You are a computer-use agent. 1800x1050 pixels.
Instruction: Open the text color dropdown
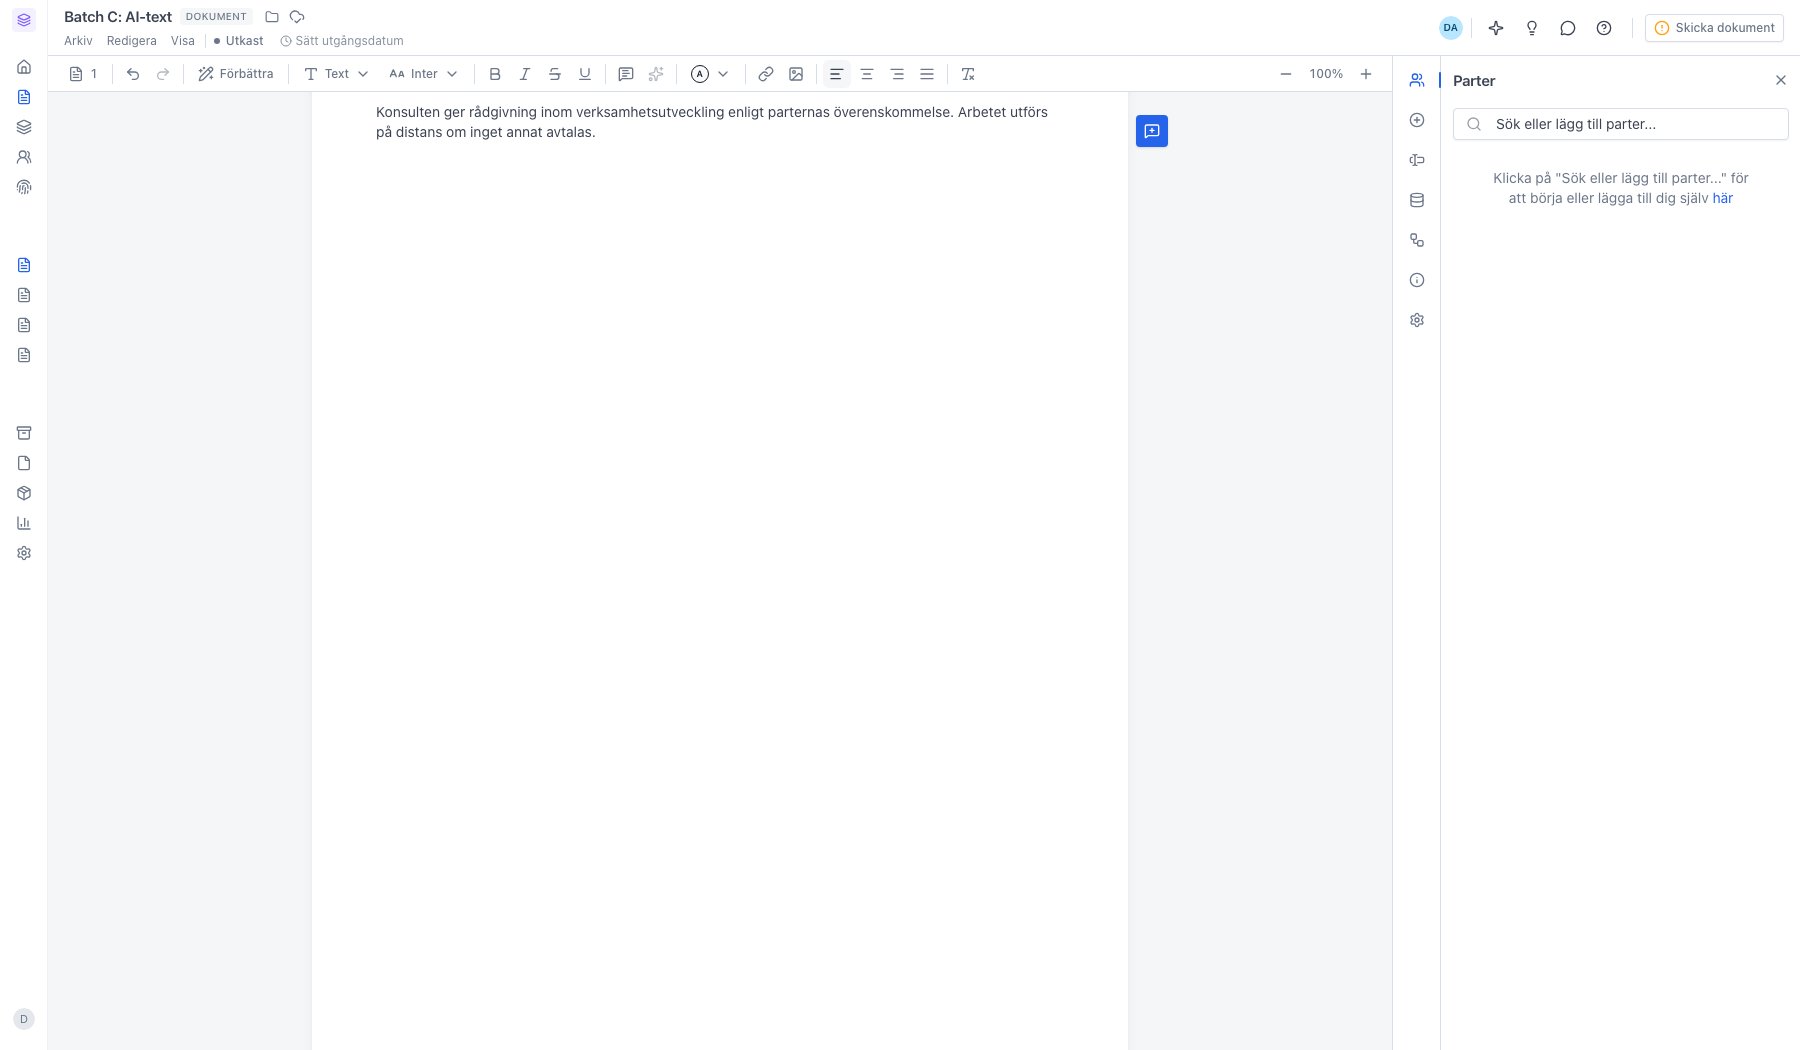710,74
